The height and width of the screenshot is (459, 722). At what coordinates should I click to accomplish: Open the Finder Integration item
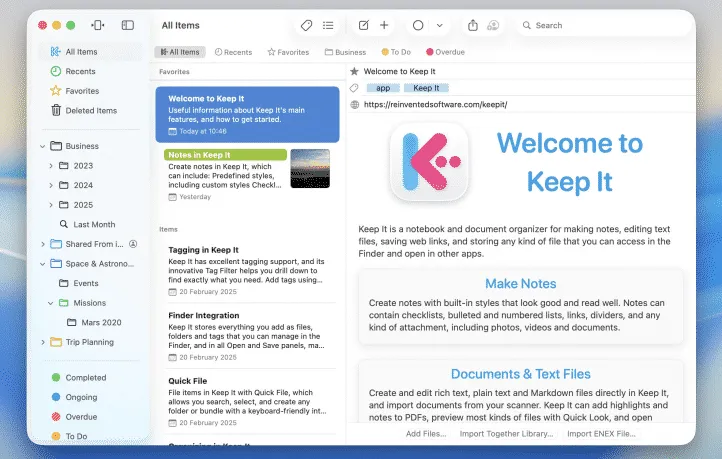[x=249, y=336]
